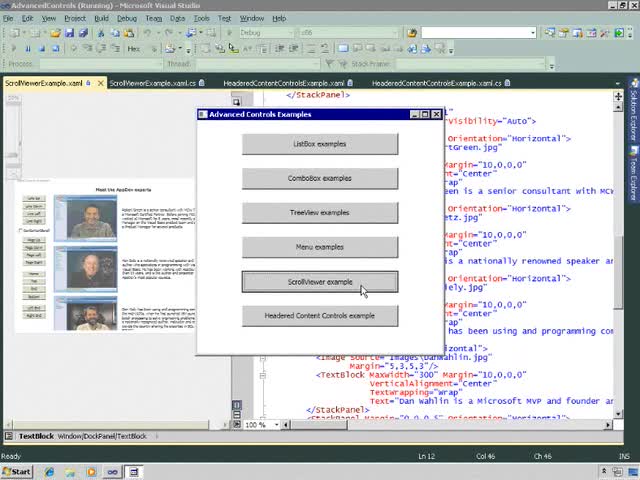Click the swap panes icon above the splitter
This screenshot has width=640, height=480.
236,102
